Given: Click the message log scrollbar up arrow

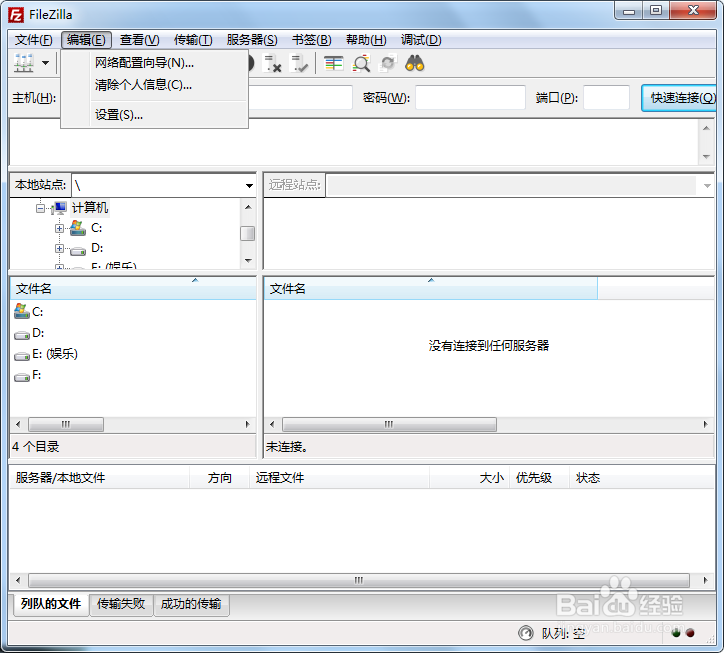Looking at the screenshot, I should click(706, 128).
